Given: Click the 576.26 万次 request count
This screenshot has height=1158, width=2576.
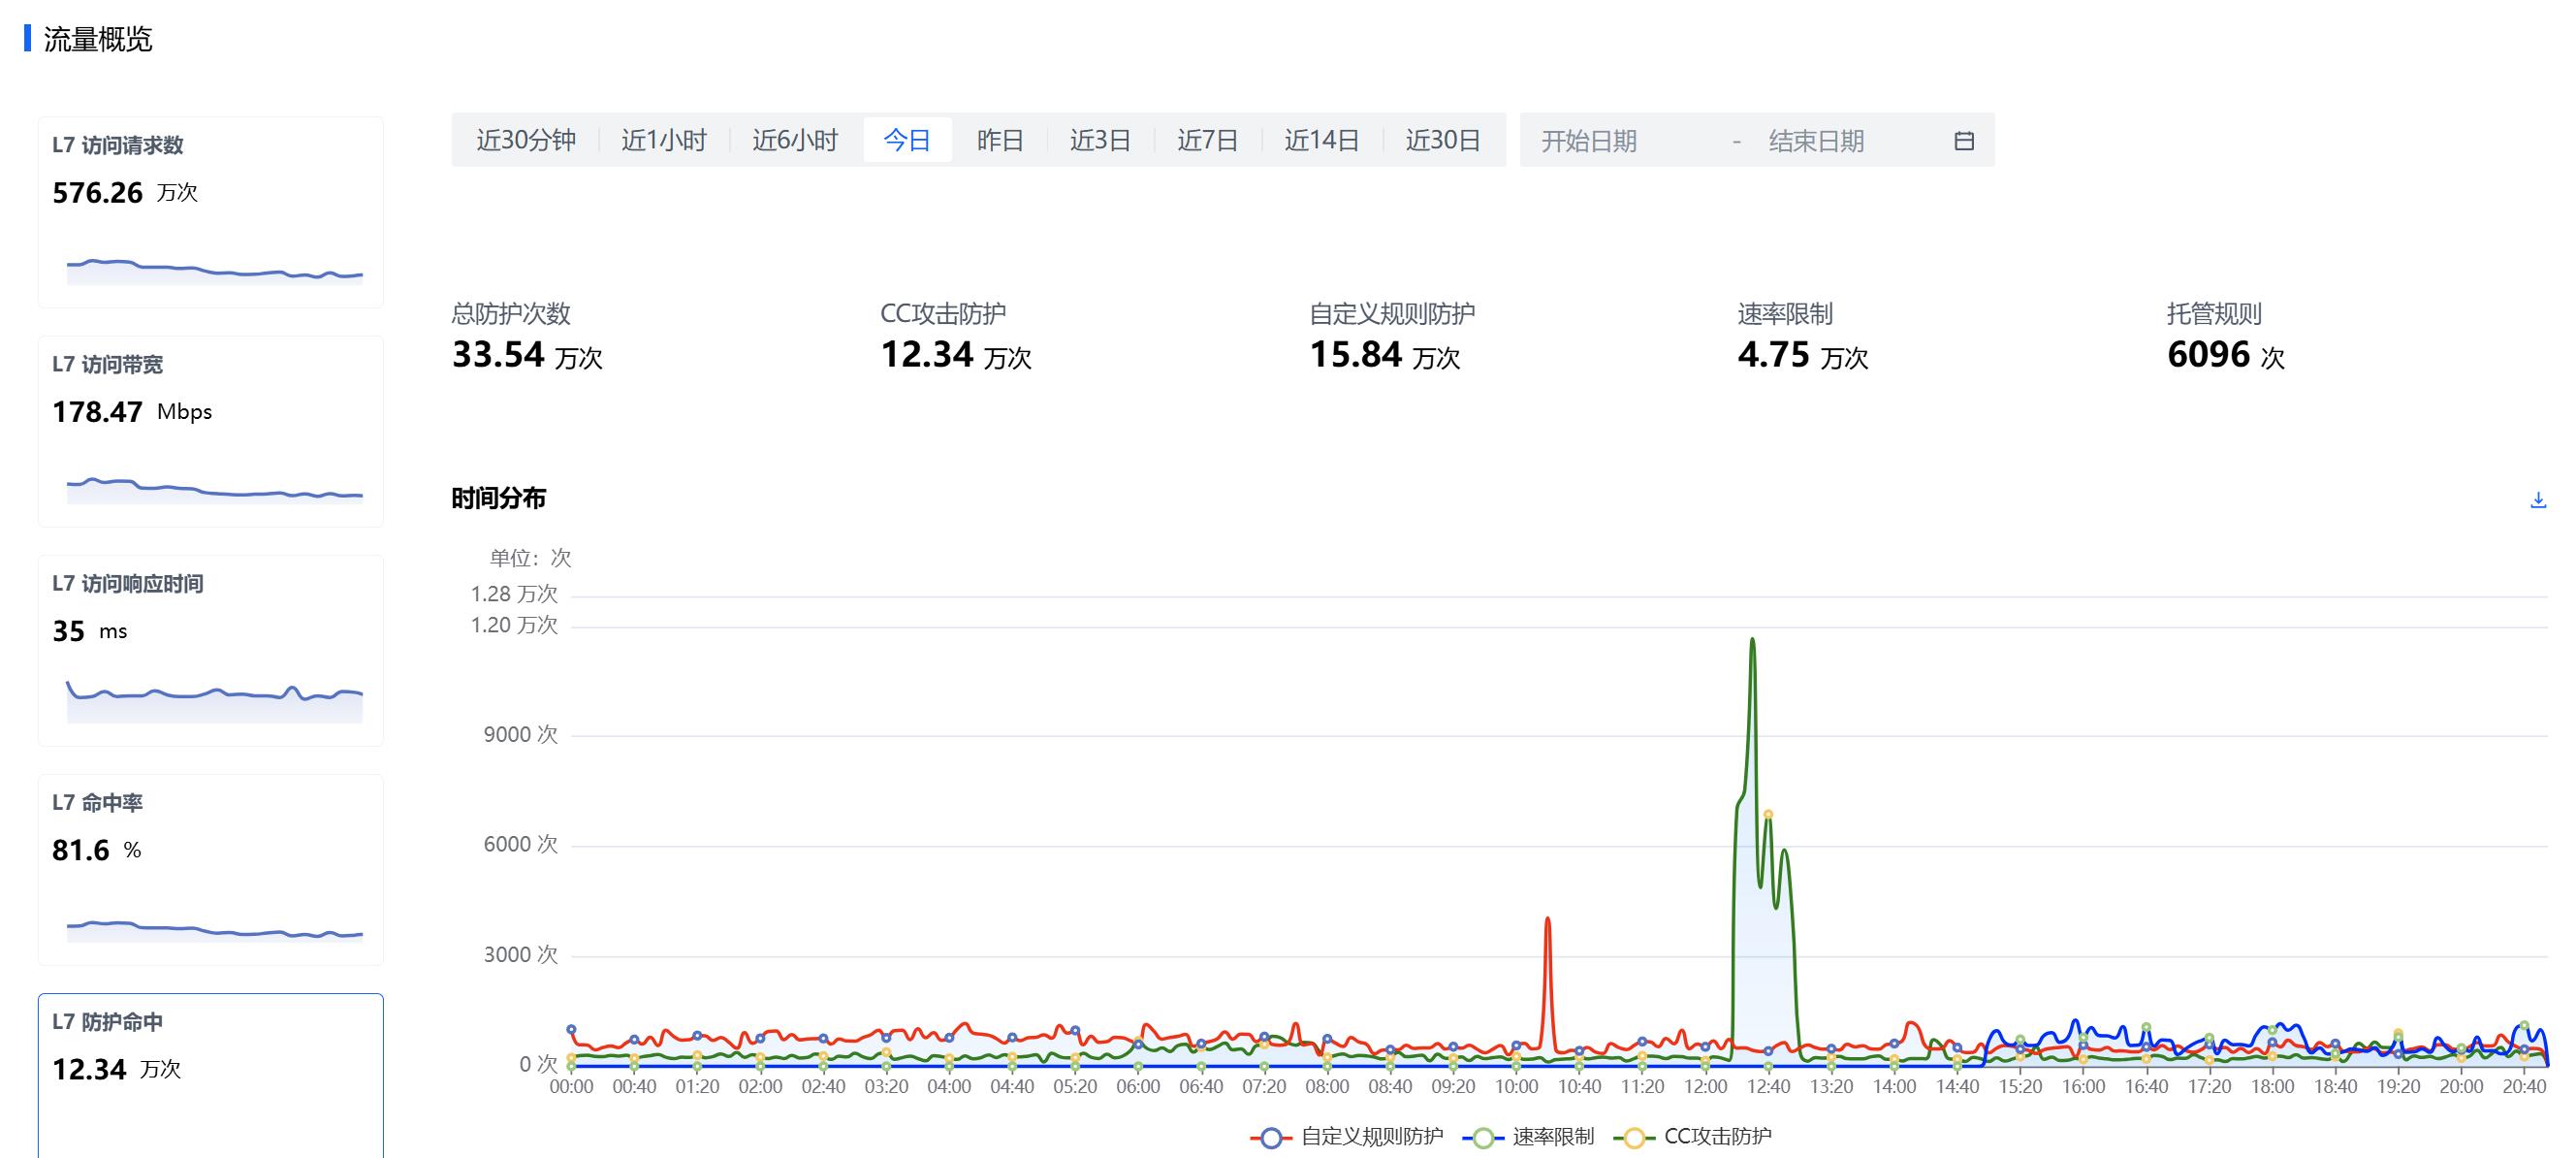Looking at the screenshot, I should coord(125,193).
